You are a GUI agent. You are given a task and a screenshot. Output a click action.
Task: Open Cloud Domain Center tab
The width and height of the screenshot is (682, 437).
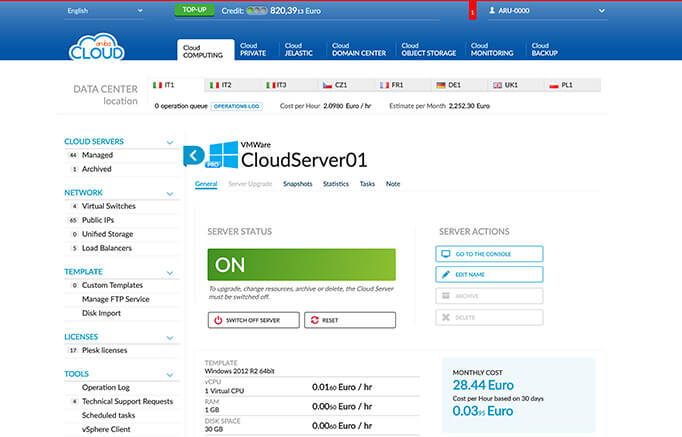pos(359,50)
